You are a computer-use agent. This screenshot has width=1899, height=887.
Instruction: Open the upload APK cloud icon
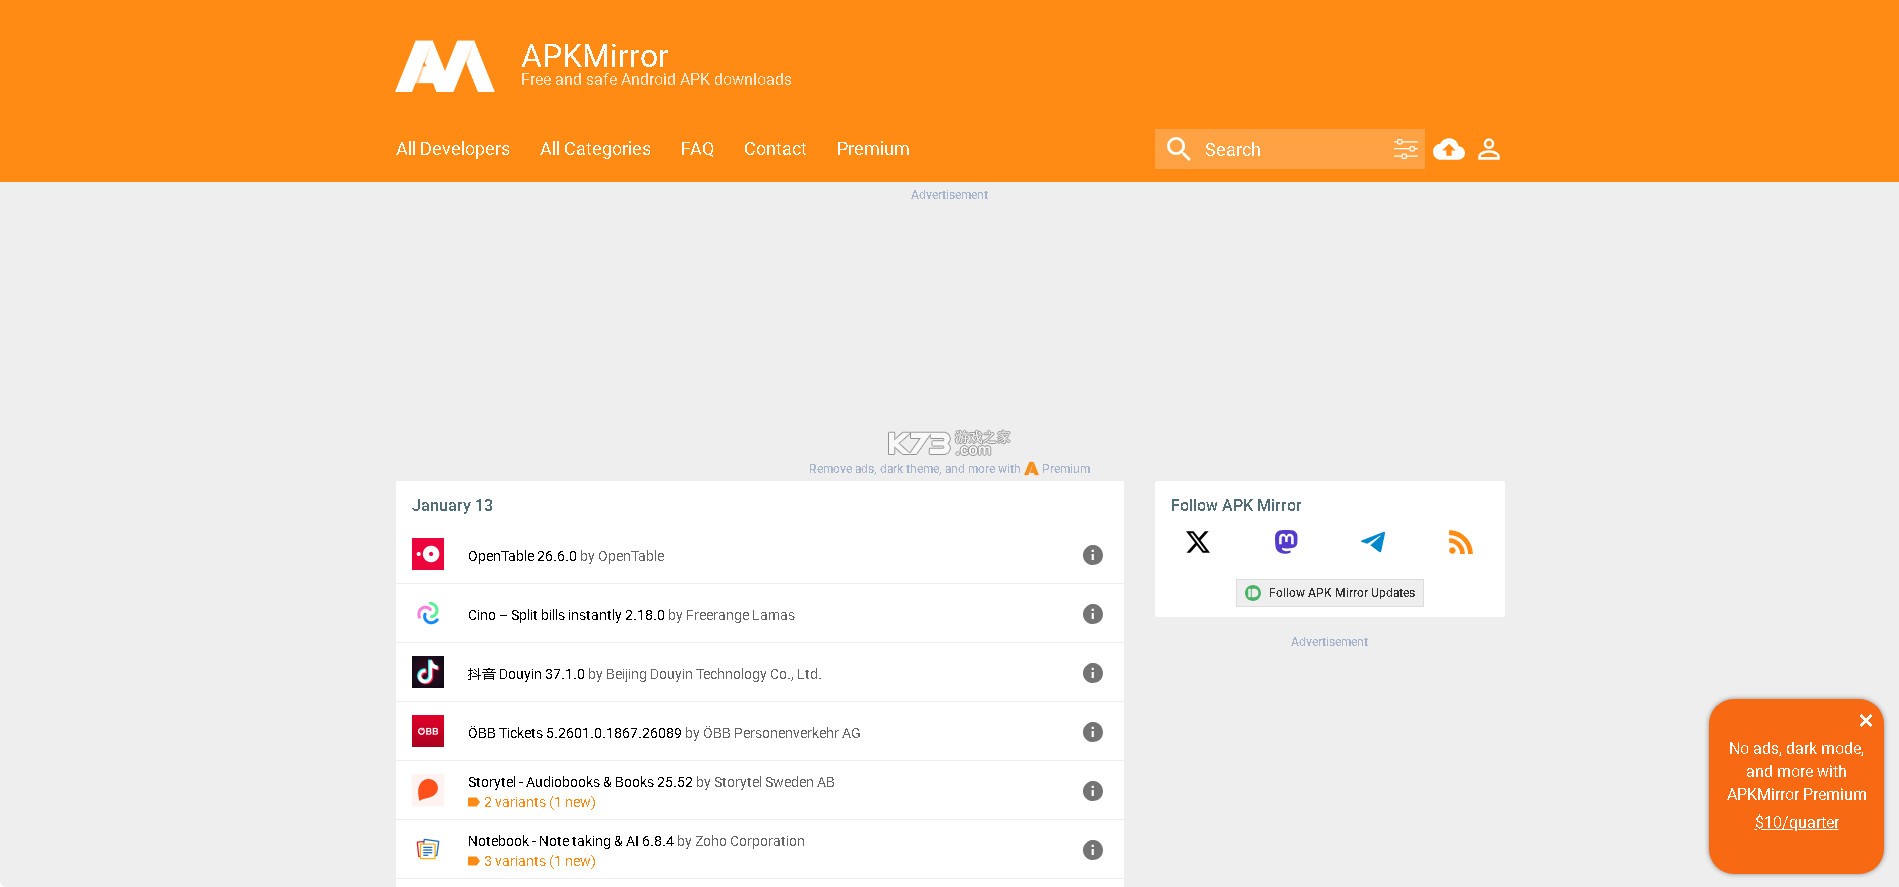[x=1448, y=149]
